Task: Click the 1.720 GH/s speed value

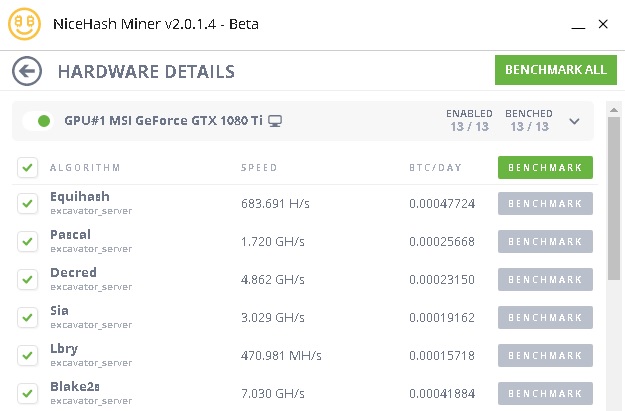Action: click(273, 242)
